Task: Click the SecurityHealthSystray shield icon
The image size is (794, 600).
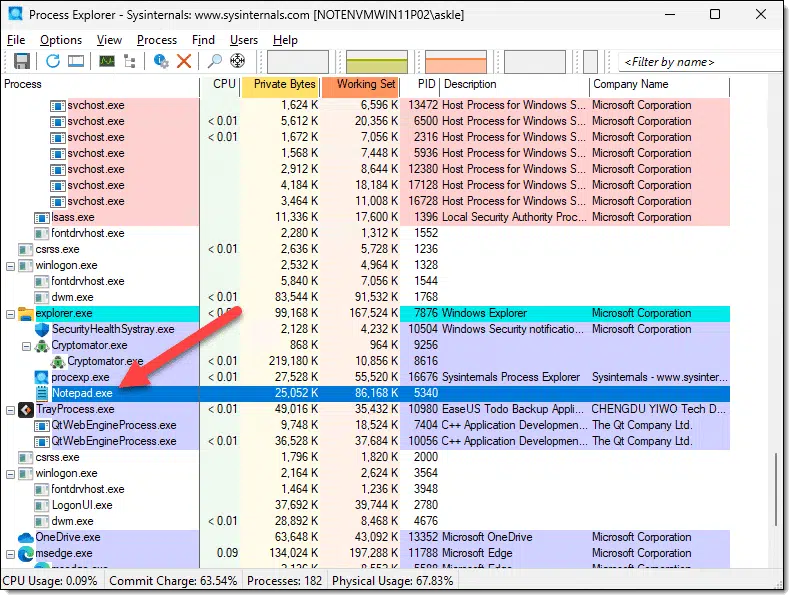Action: click(x=42, y=330)
